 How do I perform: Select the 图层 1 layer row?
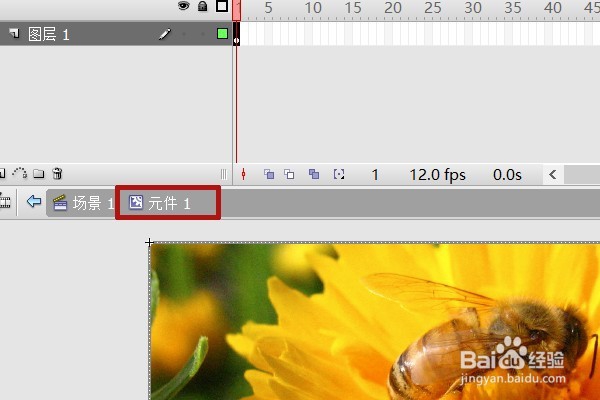[x=116, y=34]
